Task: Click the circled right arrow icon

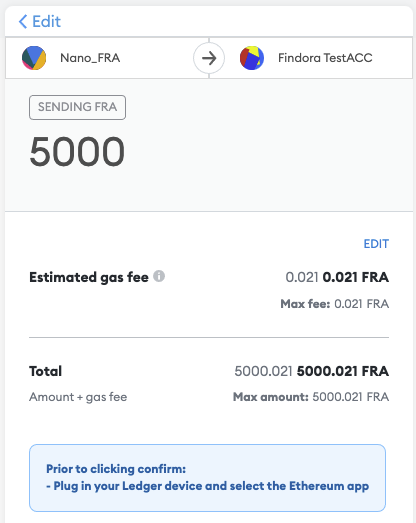Action: (209, 58)
